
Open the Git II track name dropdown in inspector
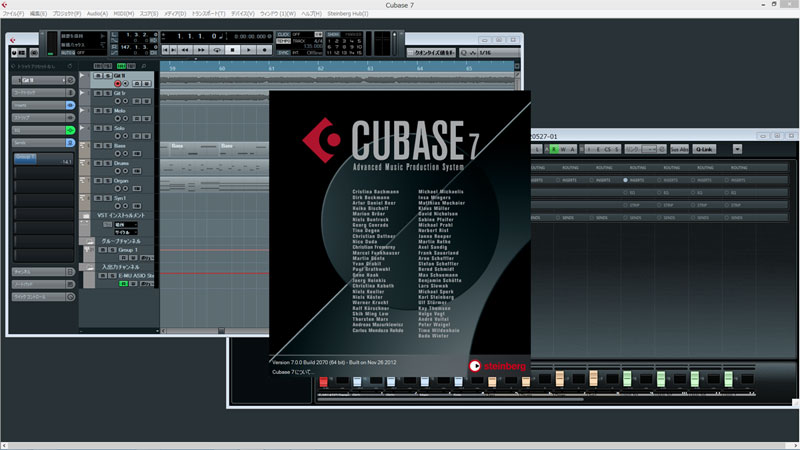click(64, 80)
